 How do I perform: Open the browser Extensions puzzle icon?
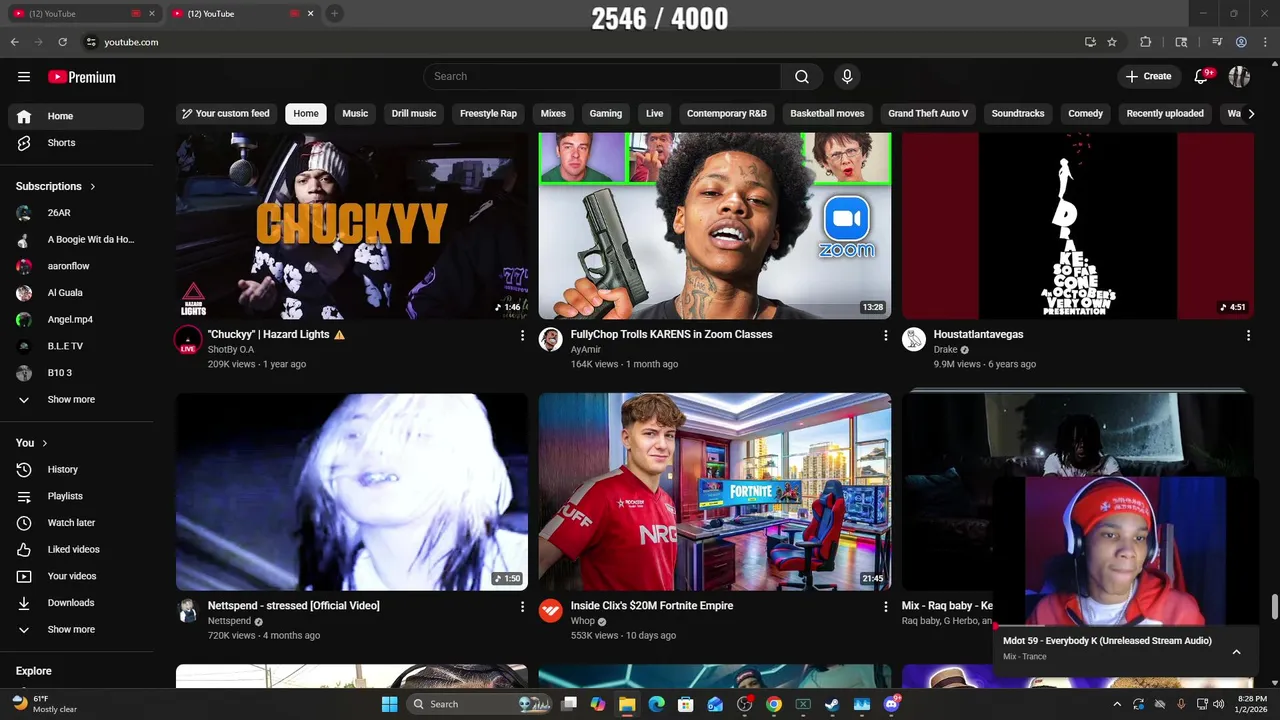pos(1146,42)
